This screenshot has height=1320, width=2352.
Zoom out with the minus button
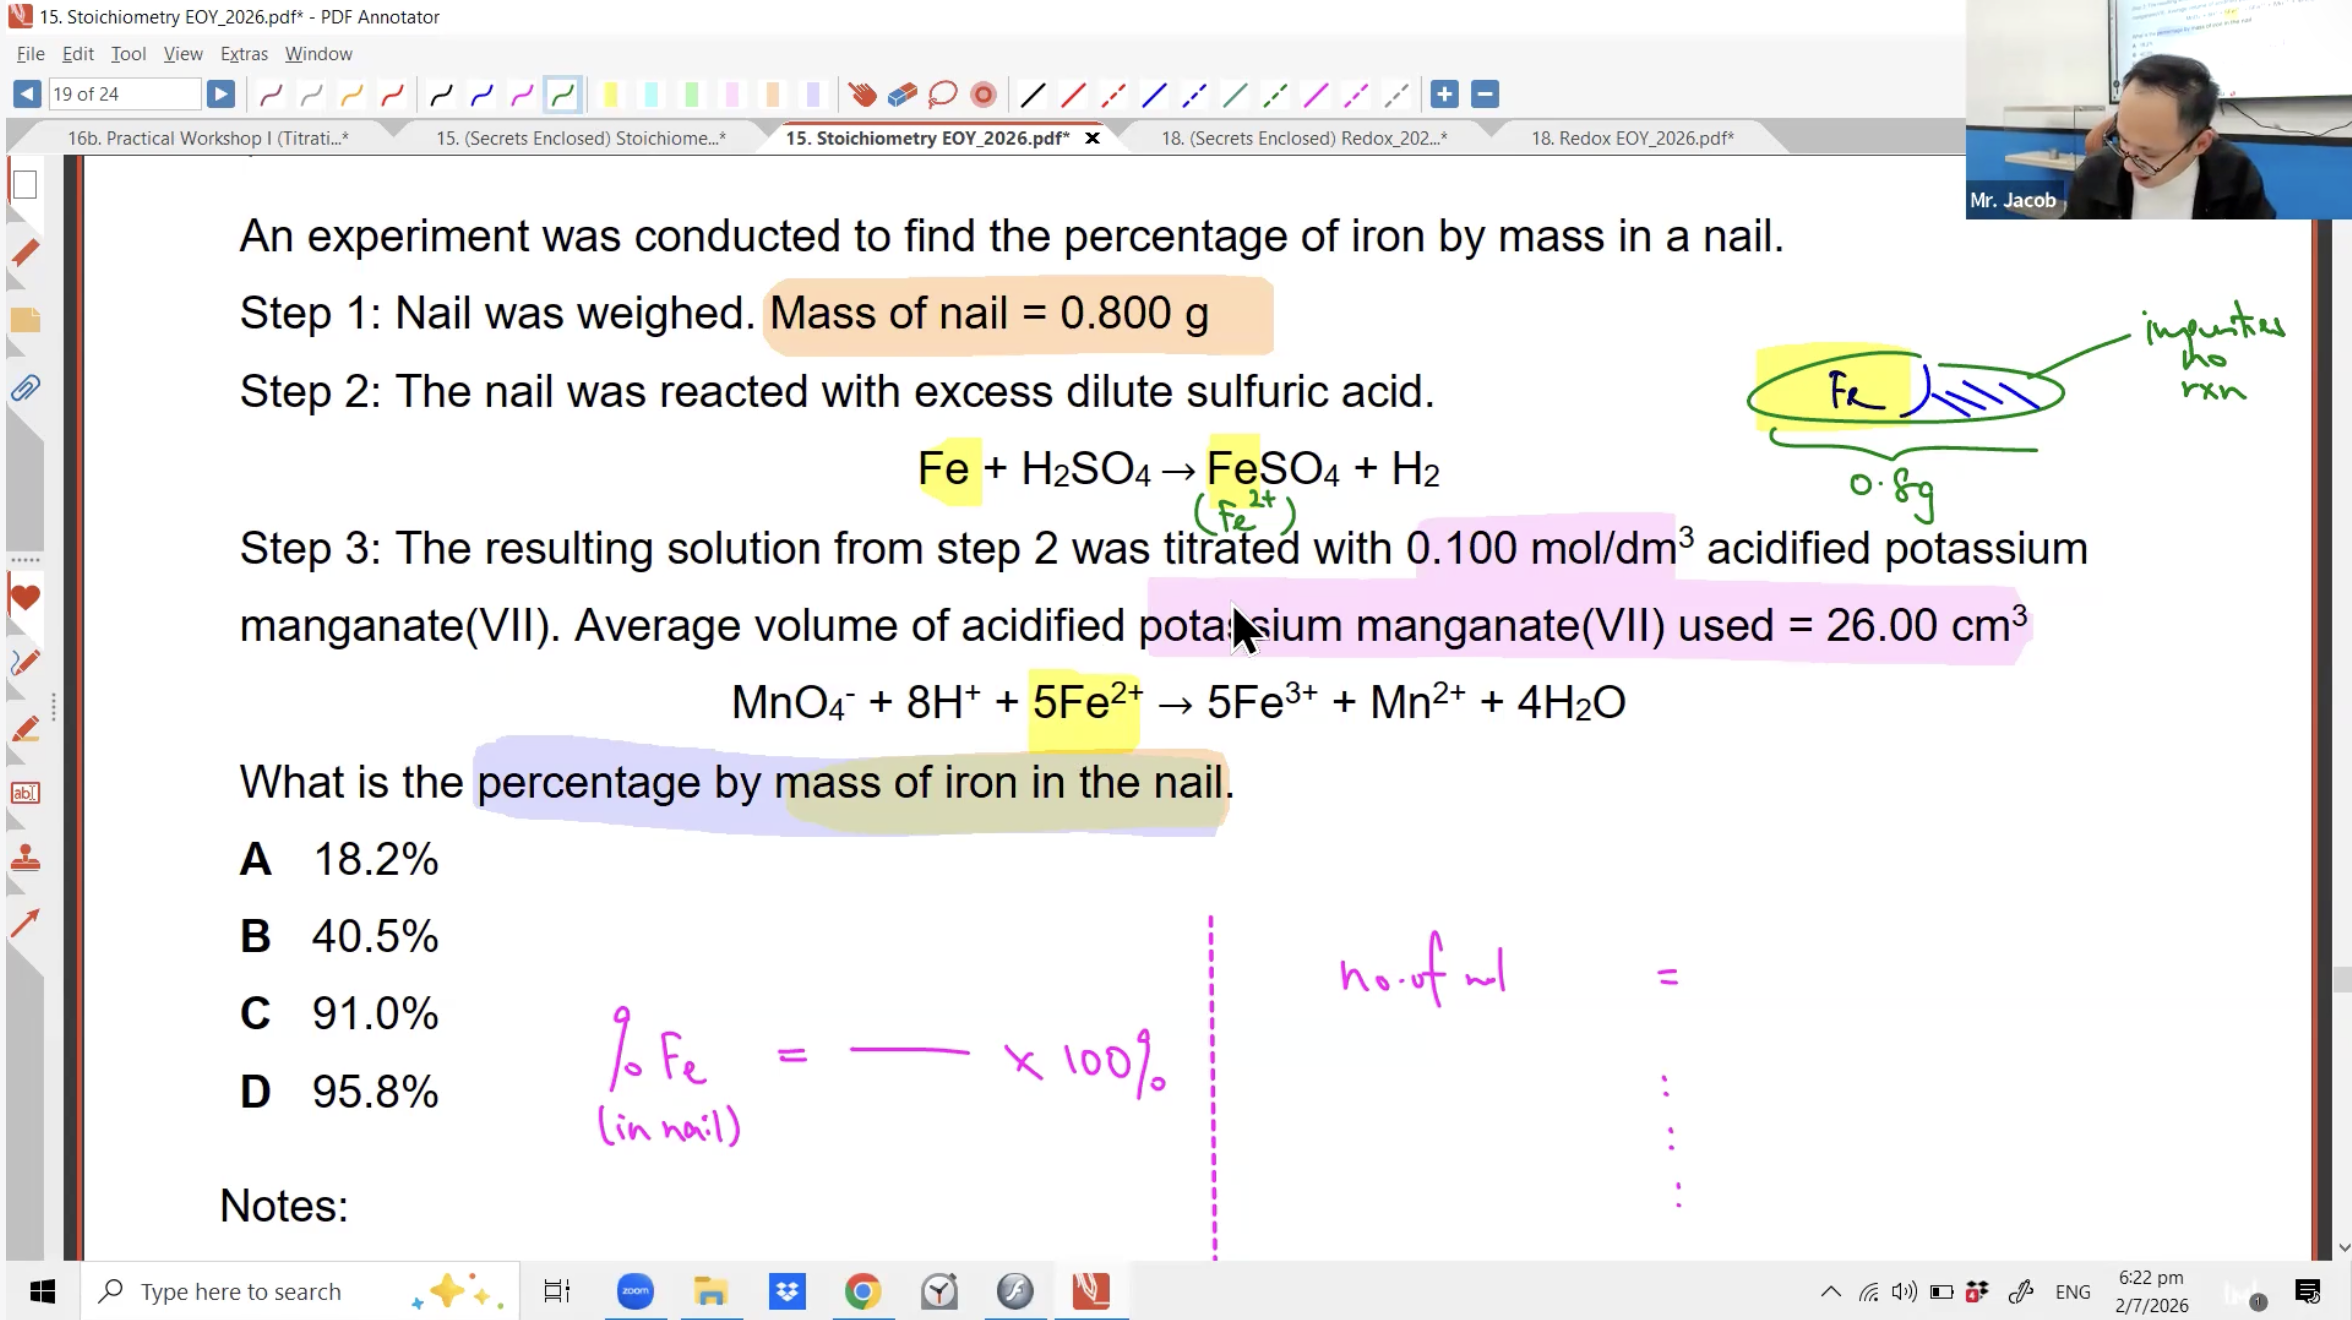(1485, 94)
